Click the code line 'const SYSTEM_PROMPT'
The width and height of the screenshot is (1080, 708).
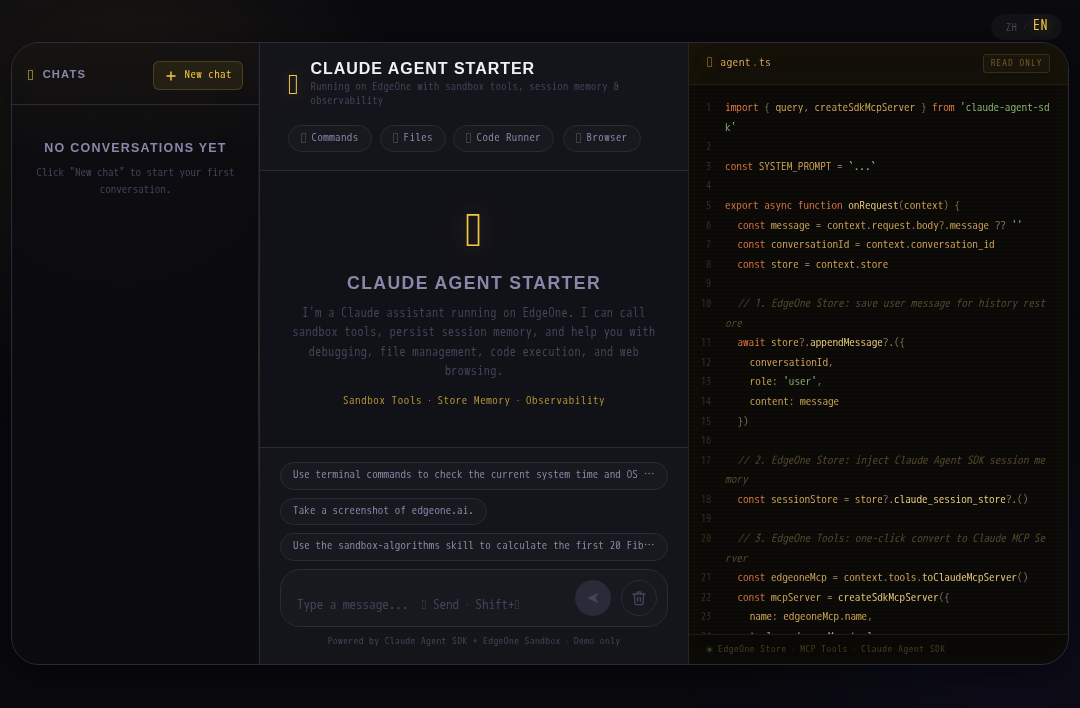(x=800, y=167)
